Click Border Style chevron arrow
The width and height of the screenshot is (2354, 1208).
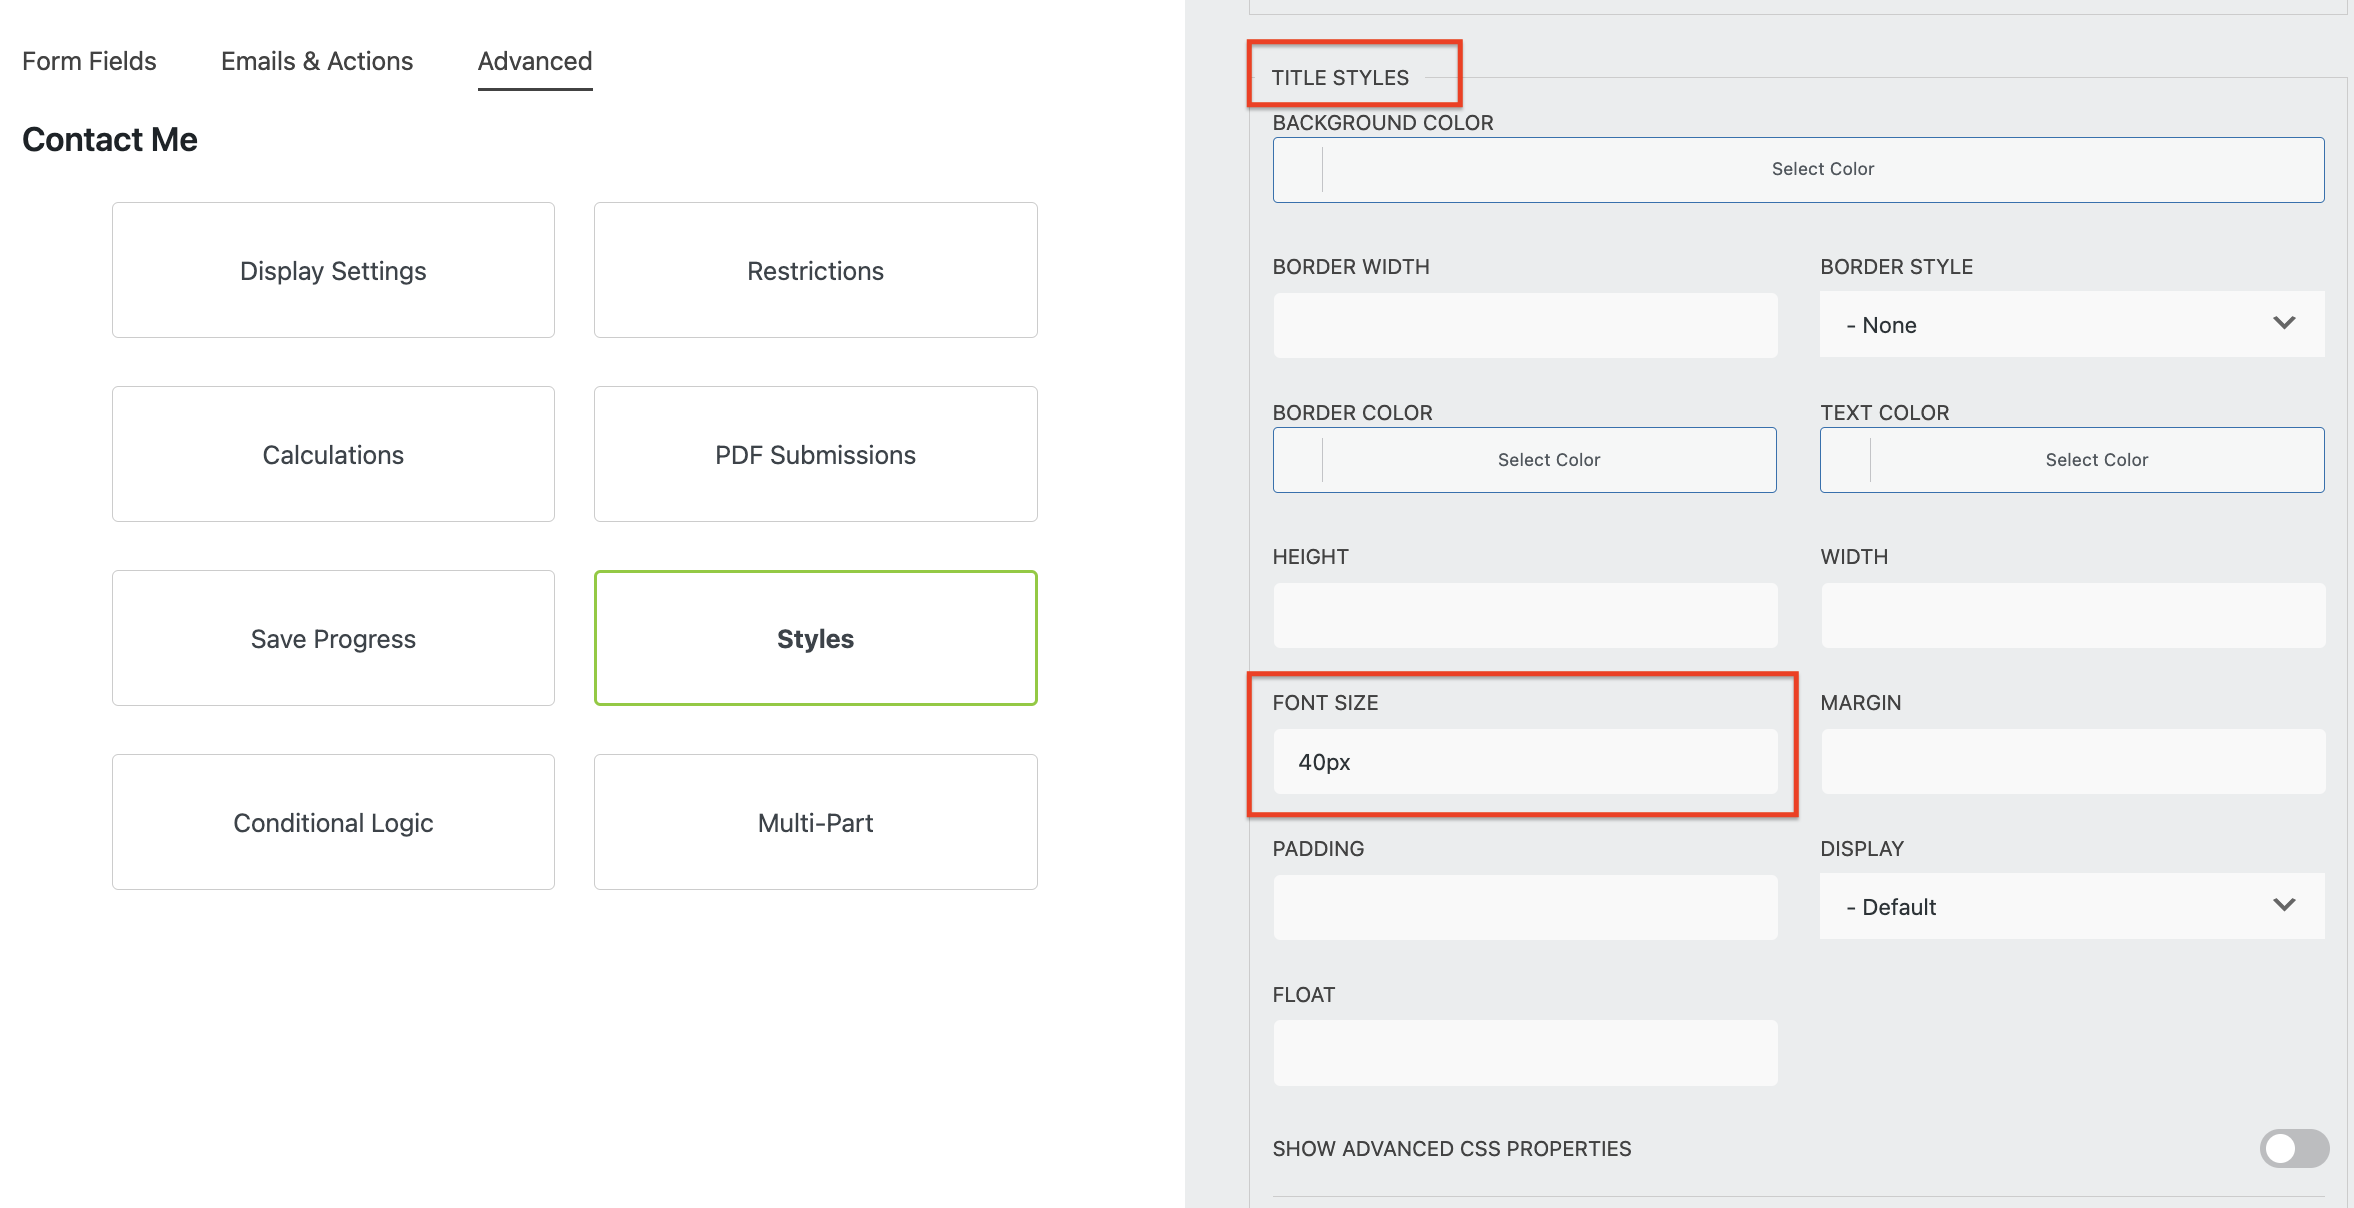coord(2284,323)
